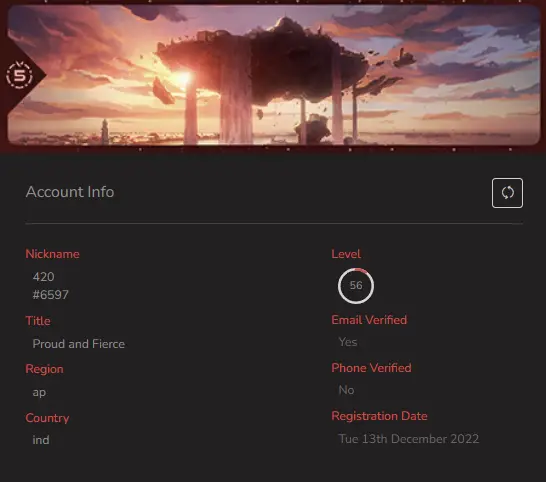Click the refresh account info icon
The width and height of the screenshot is (546, 482).
(x=507, y=193)
